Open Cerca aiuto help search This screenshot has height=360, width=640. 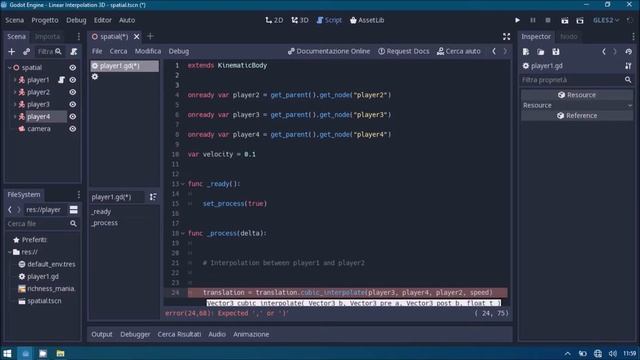click(459, 51)
